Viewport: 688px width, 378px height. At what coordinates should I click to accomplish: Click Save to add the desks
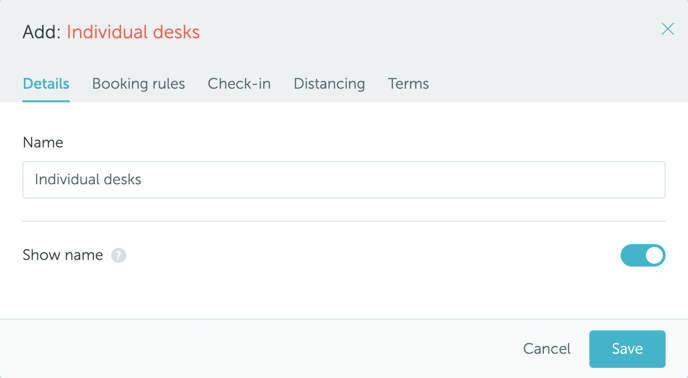(x=627, y=349)
